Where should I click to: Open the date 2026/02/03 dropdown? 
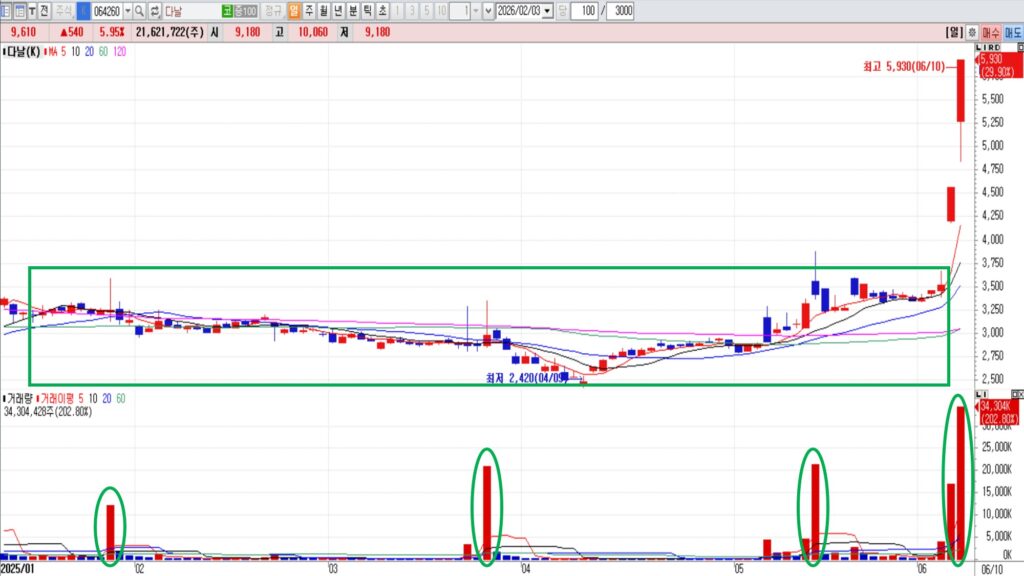pyautogui.click(x=547, y=11)
